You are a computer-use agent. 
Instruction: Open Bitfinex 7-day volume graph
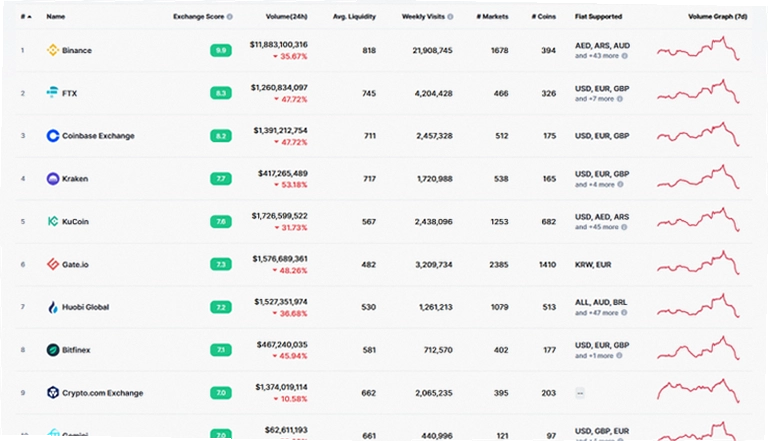pos(698,348)
